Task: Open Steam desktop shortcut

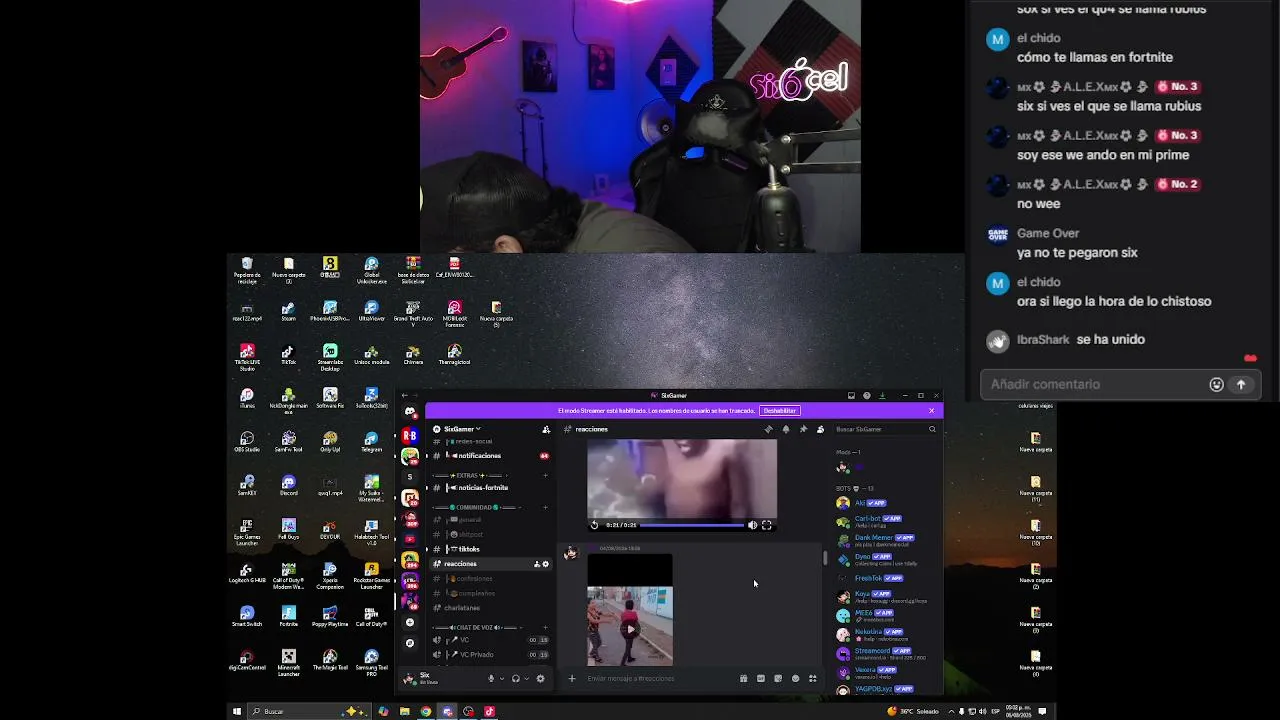Action: 289,311
